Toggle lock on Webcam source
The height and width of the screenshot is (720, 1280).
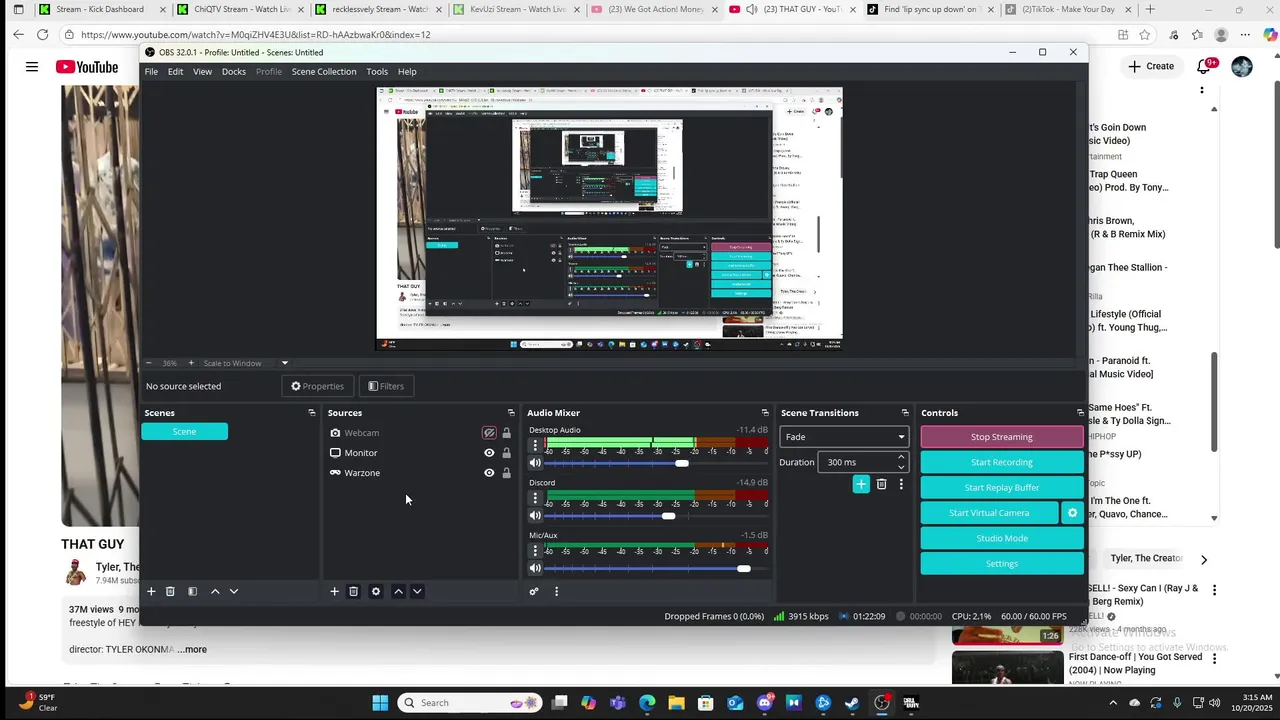(x=506, y=433)
